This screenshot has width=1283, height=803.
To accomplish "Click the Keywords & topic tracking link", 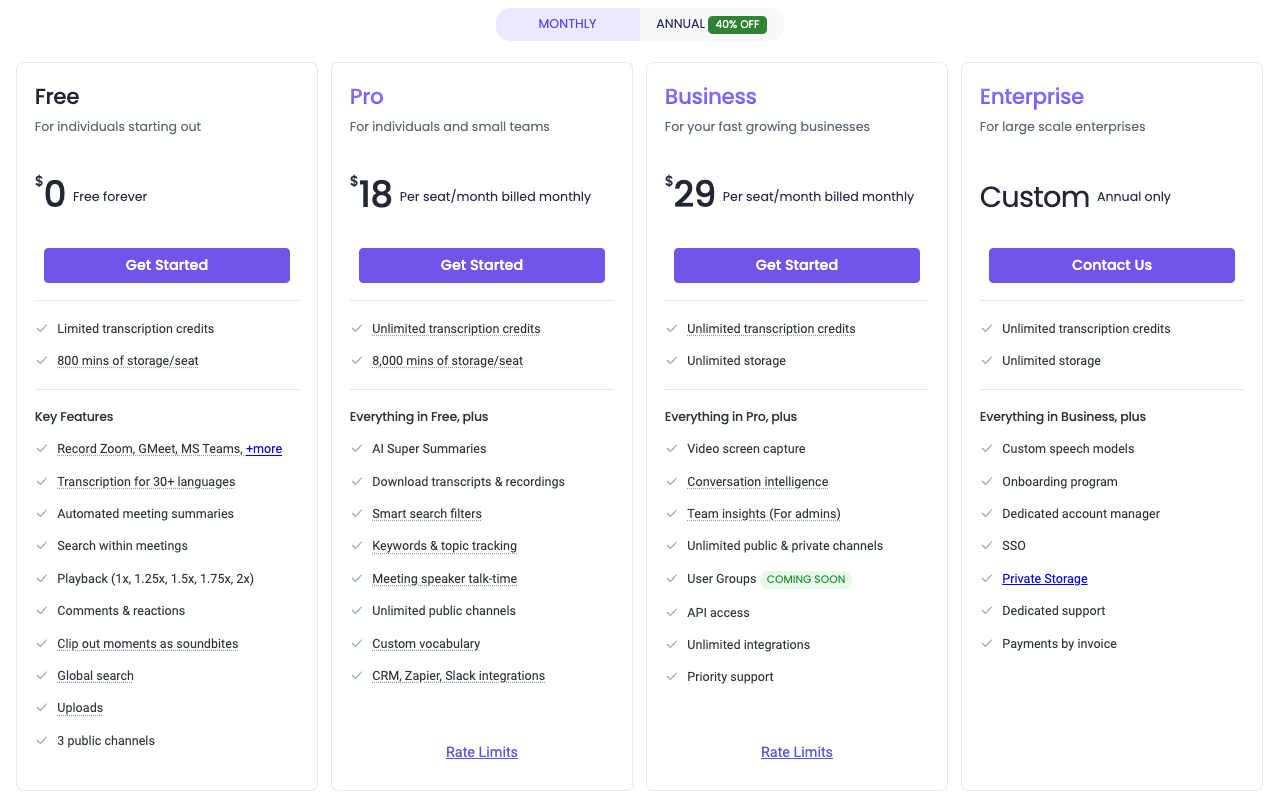I will pos(445,545).
